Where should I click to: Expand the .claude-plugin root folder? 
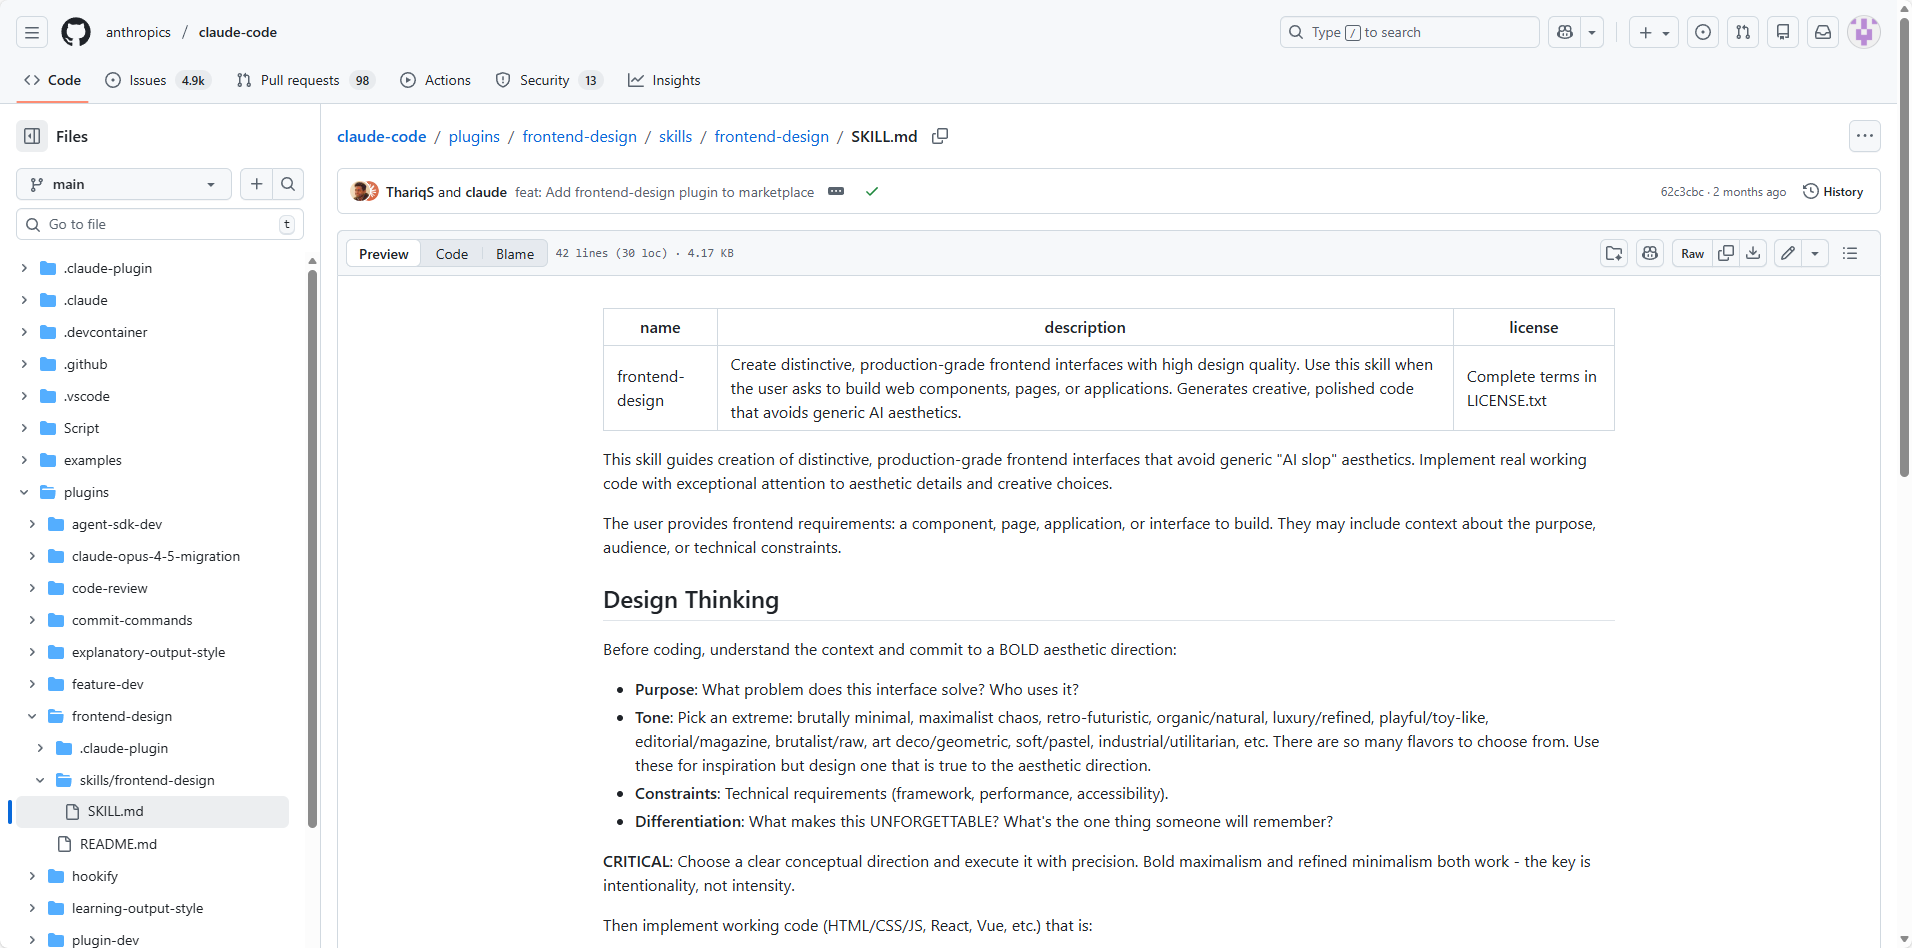(x=24, y=268)
